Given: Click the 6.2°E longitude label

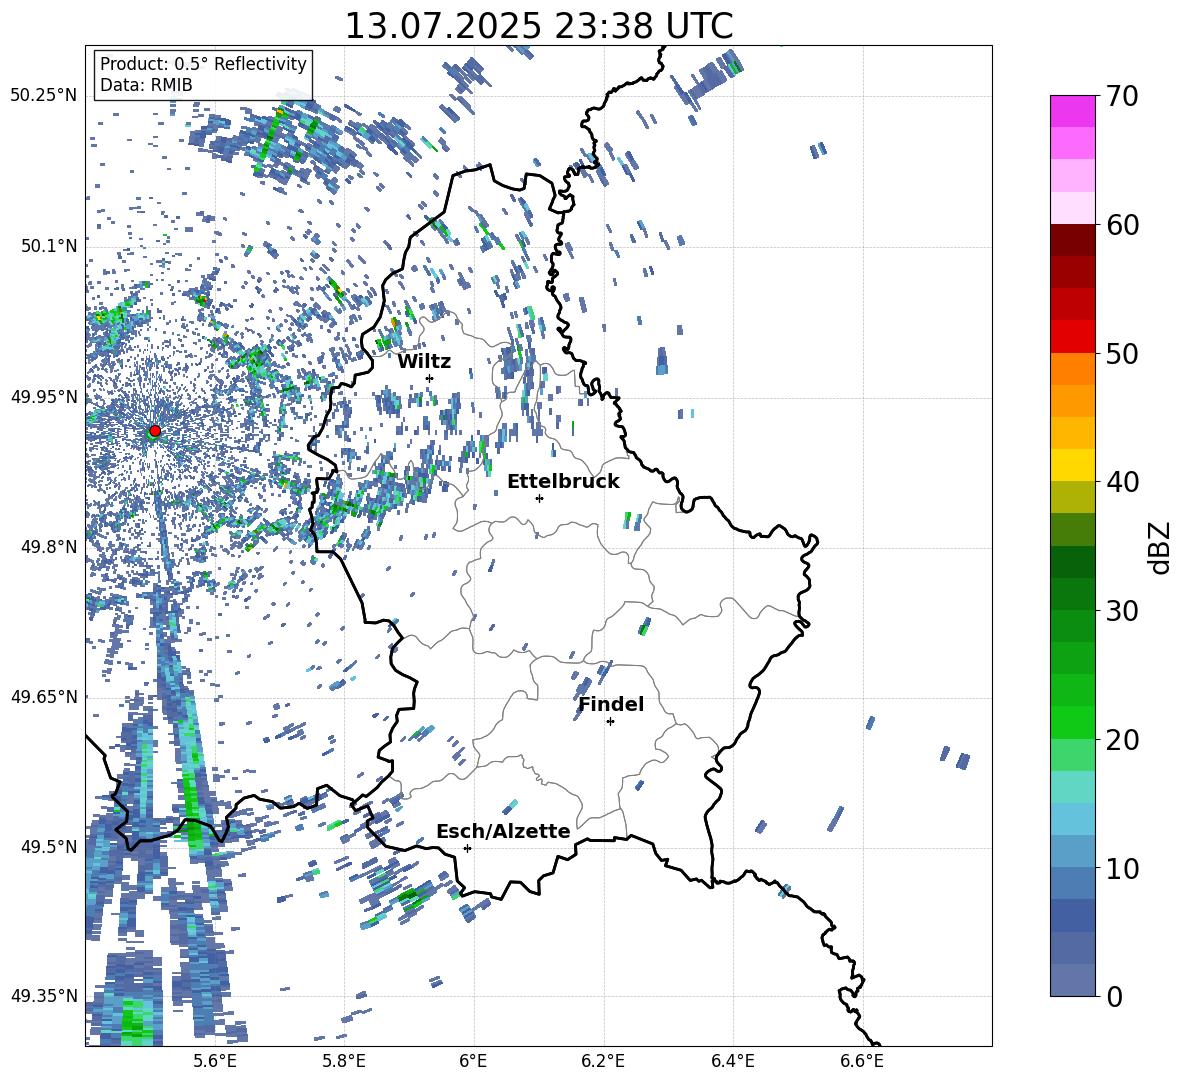Looking at the screenshot, I should point(603,1061).
